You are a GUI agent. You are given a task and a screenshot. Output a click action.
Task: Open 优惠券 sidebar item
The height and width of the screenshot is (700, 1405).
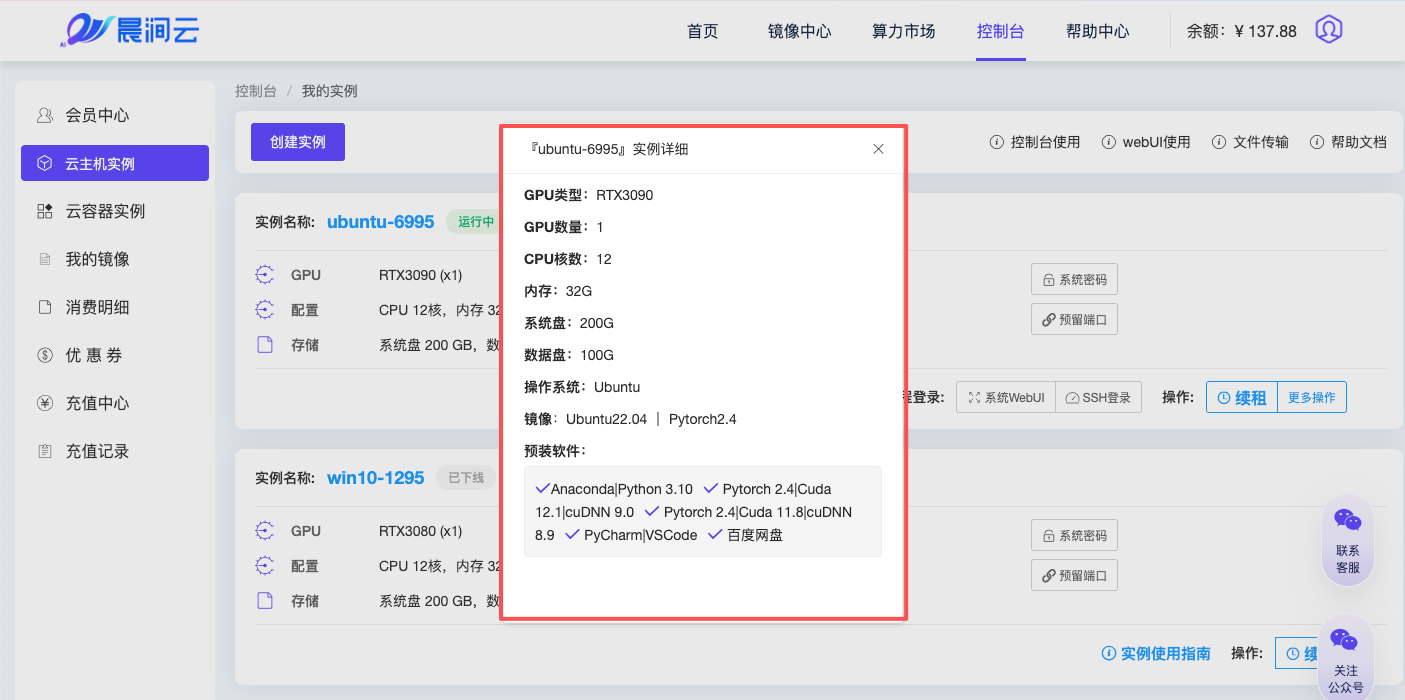click(x=93, y=355)
